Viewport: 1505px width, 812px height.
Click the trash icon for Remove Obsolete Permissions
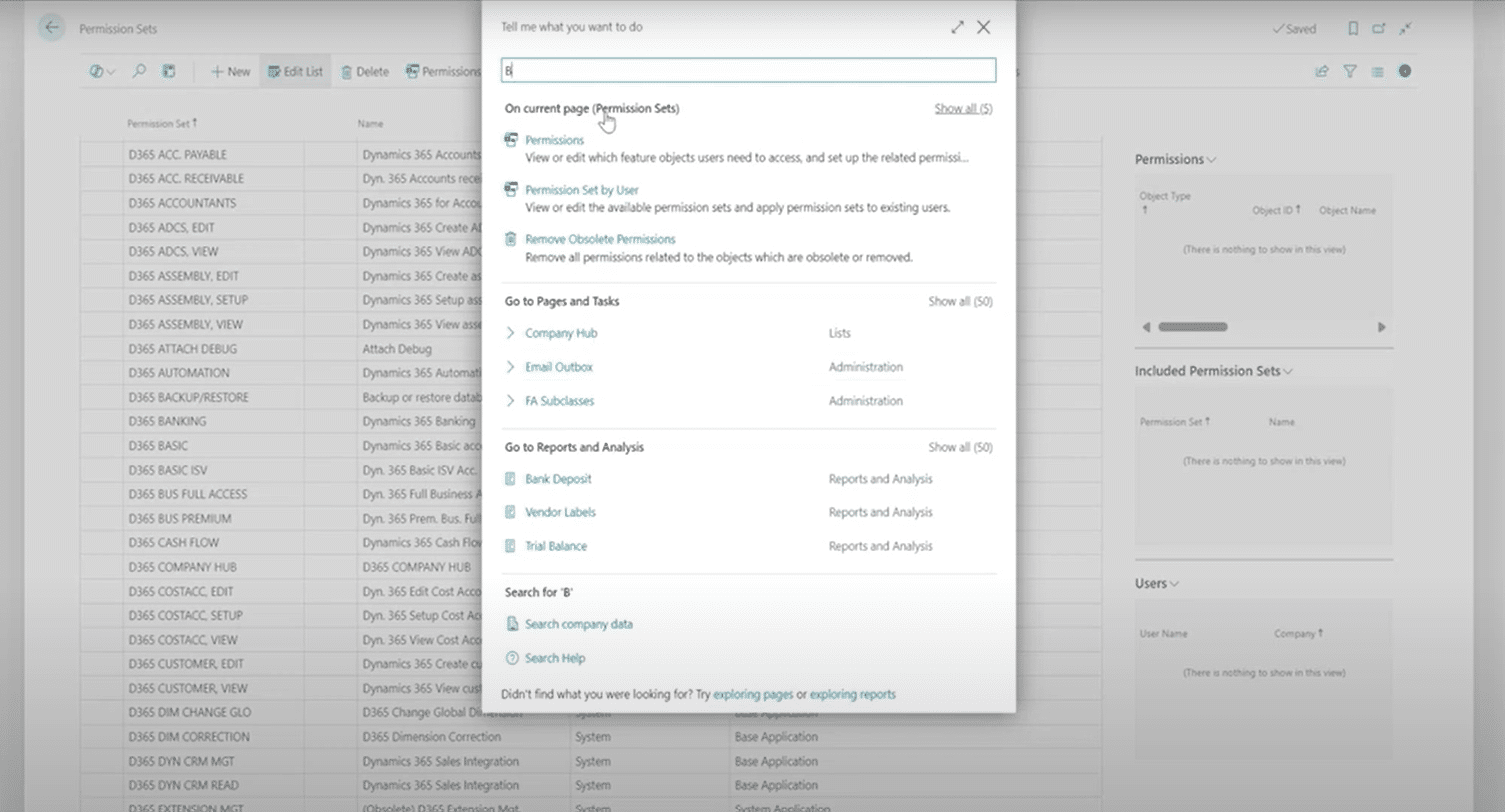click(x=511, y=239)
